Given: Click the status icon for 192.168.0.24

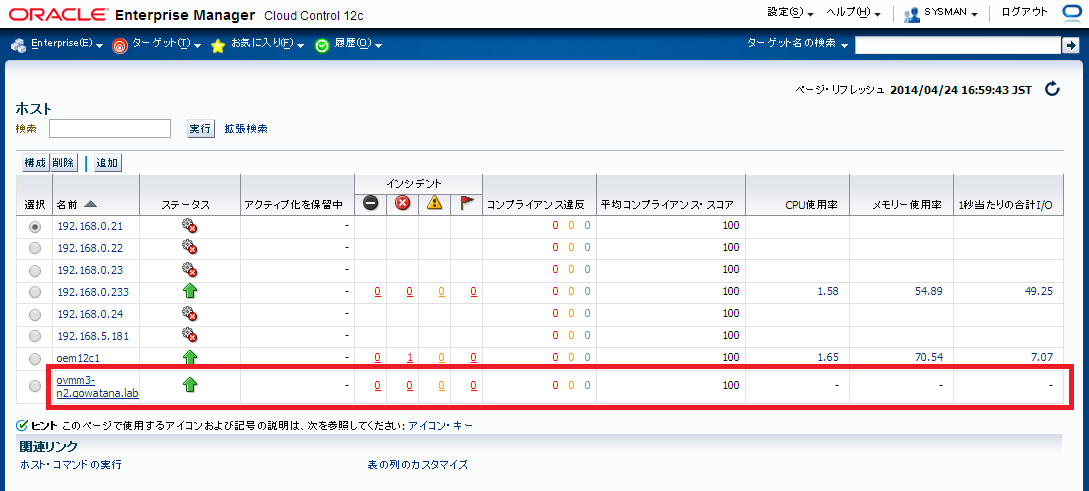Looking at the screenshot, I should 190,313.
